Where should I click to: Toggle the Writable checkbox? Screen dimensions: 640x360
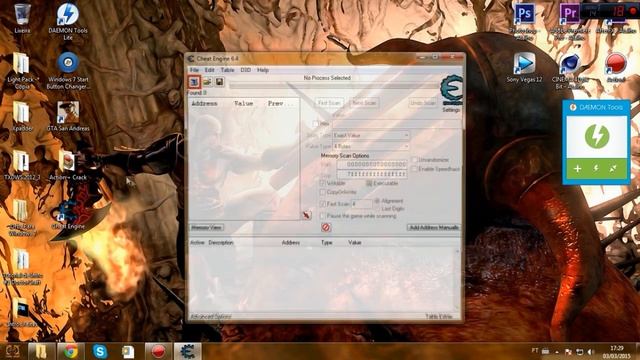(323, 183)
